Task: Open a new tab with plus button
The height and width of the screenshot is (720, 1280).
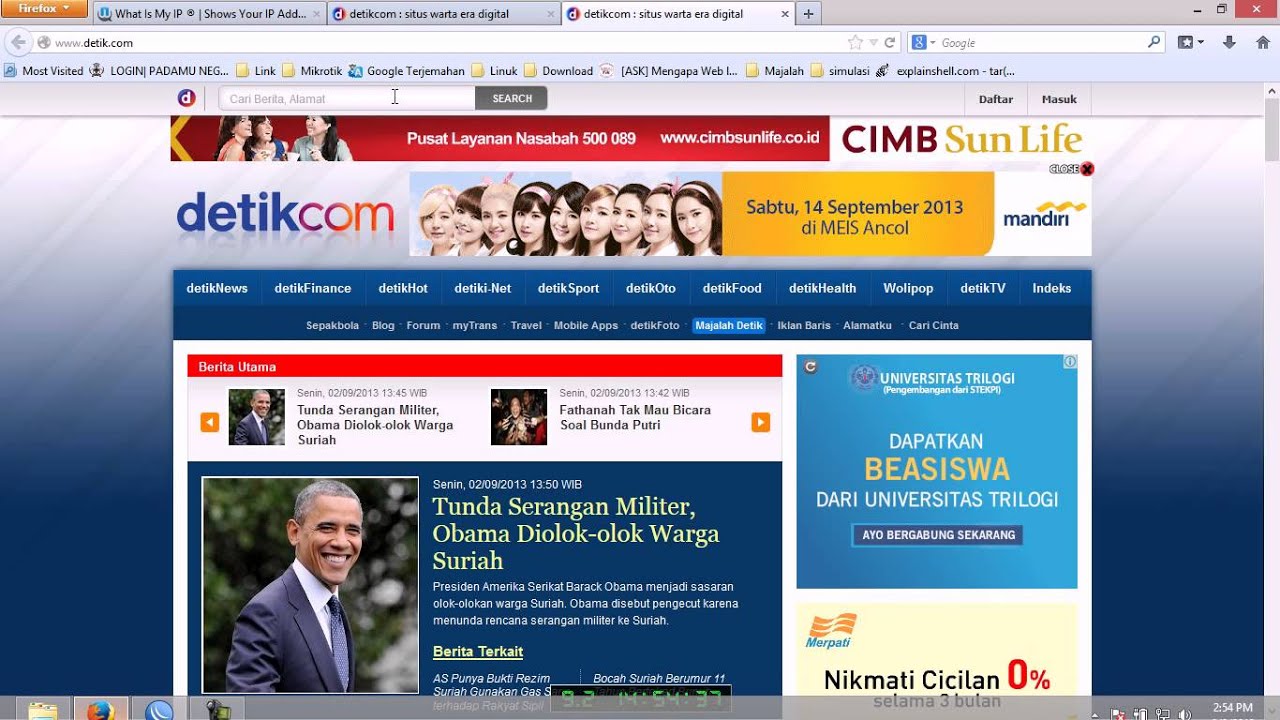Action: click(x=809, y=14)
